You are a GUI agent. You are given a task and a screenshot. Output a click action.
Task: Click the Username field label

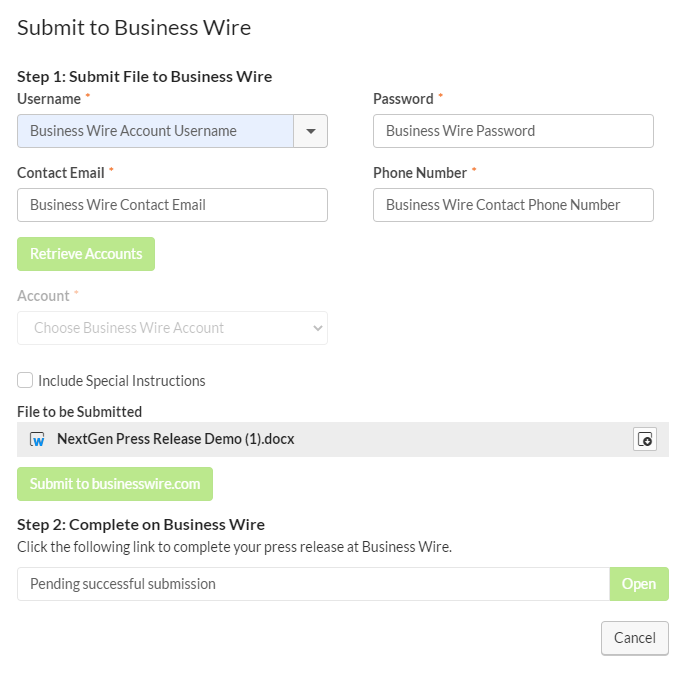[x=49, y=99]
